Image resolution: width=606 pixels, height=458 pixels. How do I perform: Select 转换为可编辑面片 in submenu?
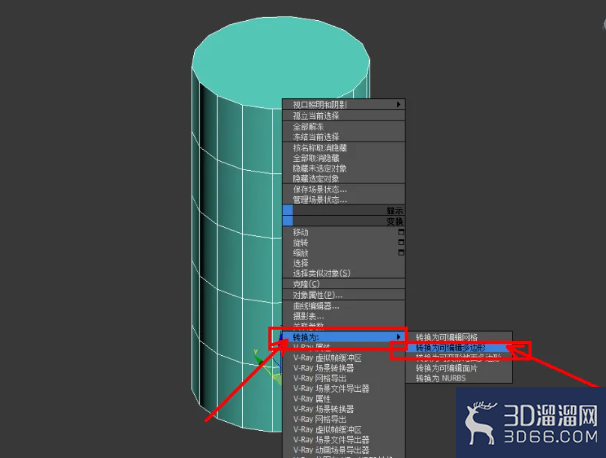pos(459,368)
